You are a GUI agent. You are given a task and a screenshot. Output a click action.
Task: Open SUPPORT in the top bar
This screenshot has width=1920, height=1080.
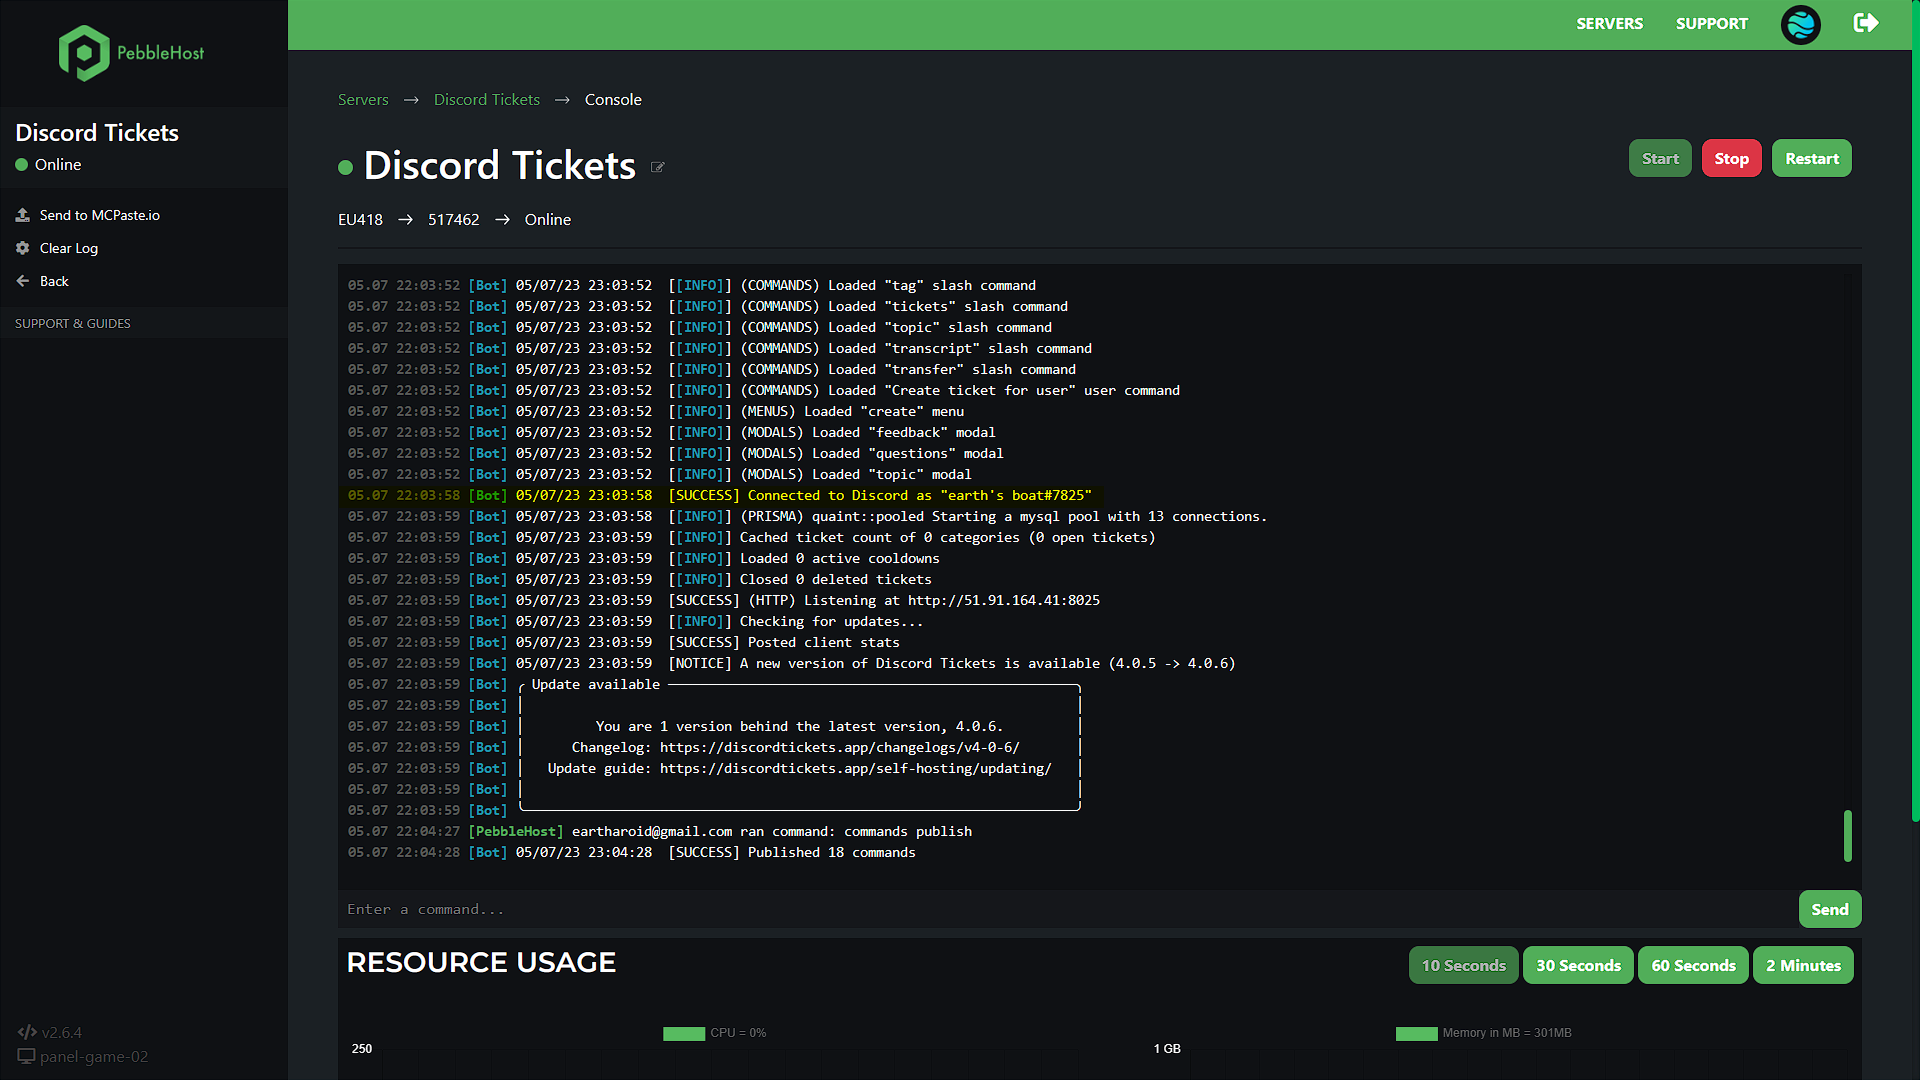[x=1711, y=23]
